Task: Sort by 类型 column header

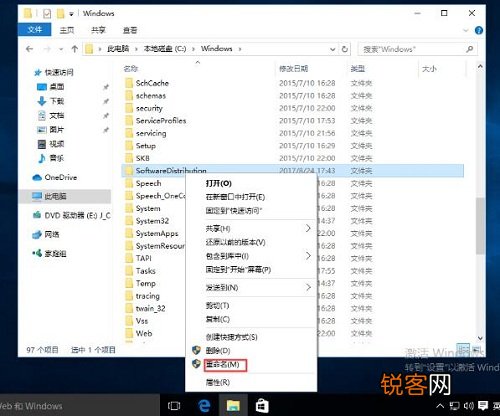Action: point(358,69)
